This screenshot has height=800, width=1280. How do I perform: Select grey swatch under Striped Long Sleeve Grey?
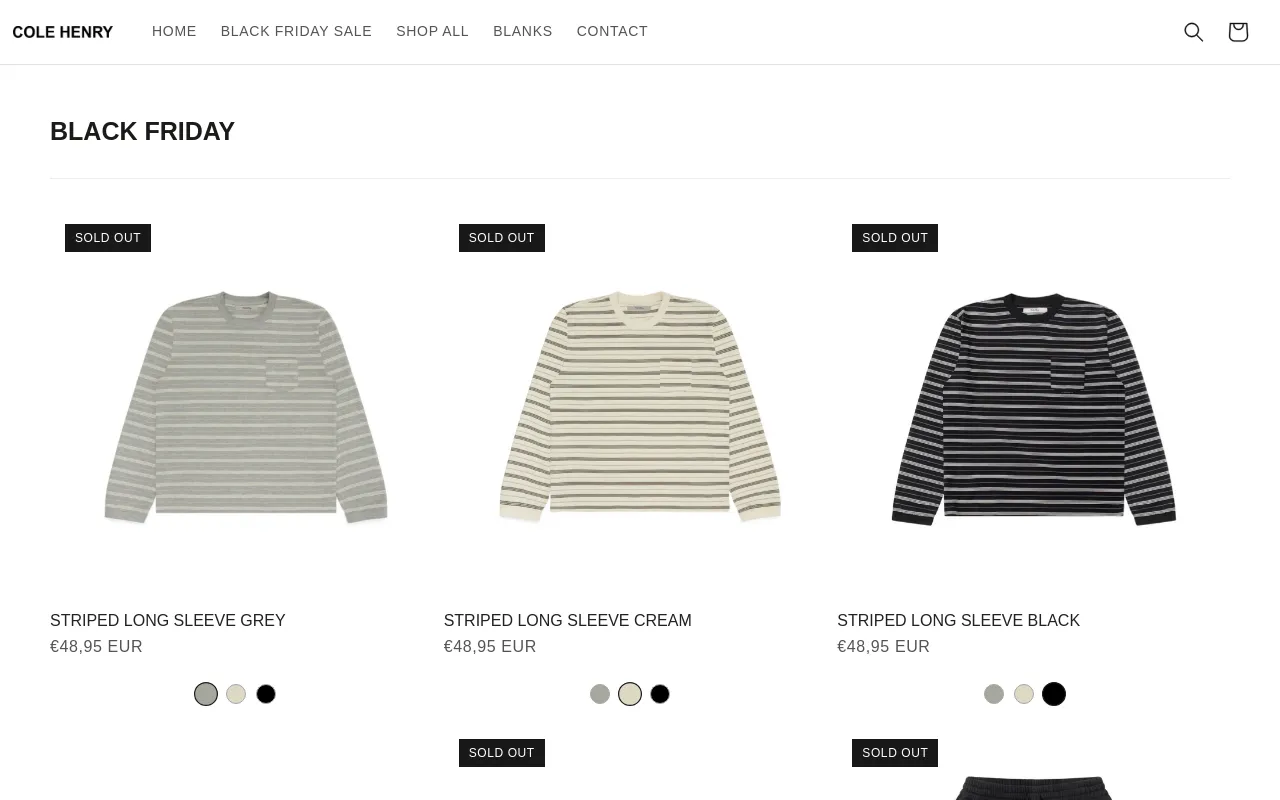pyautogui.click(x=206, y=694)
